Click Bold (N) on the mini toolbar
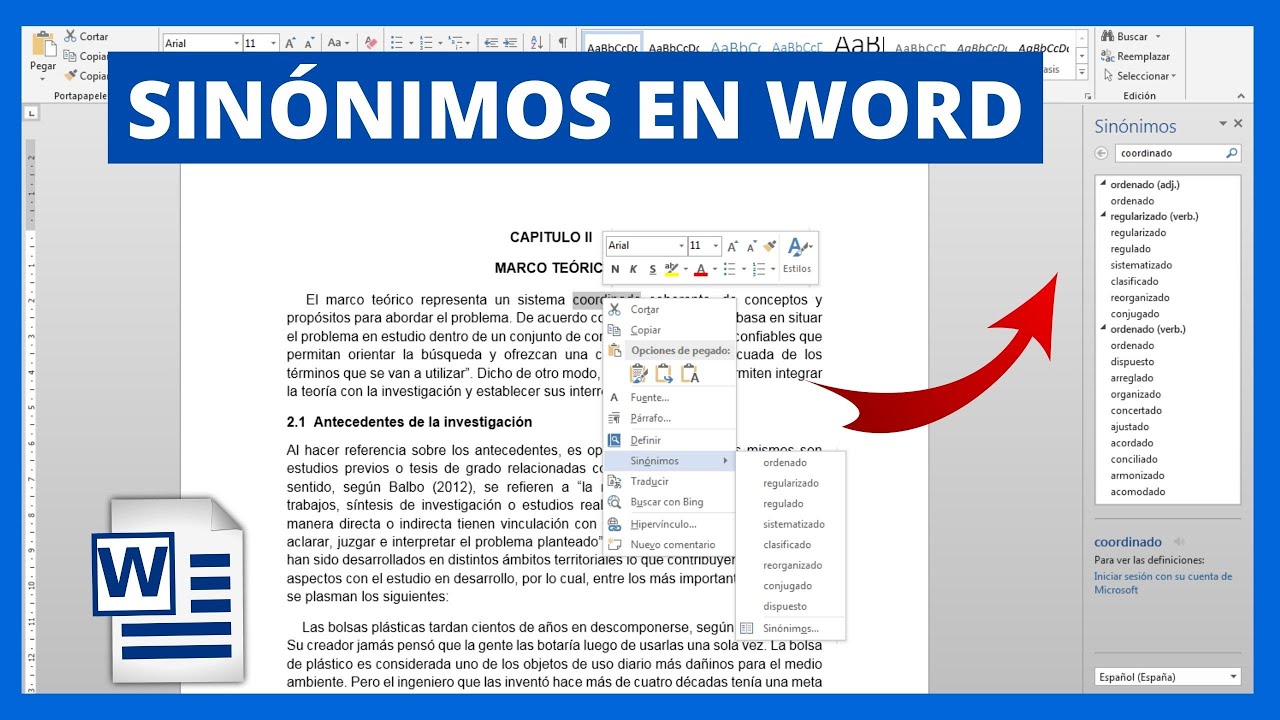The width and height of the screenshot is (1280, 720). (615, 269)
